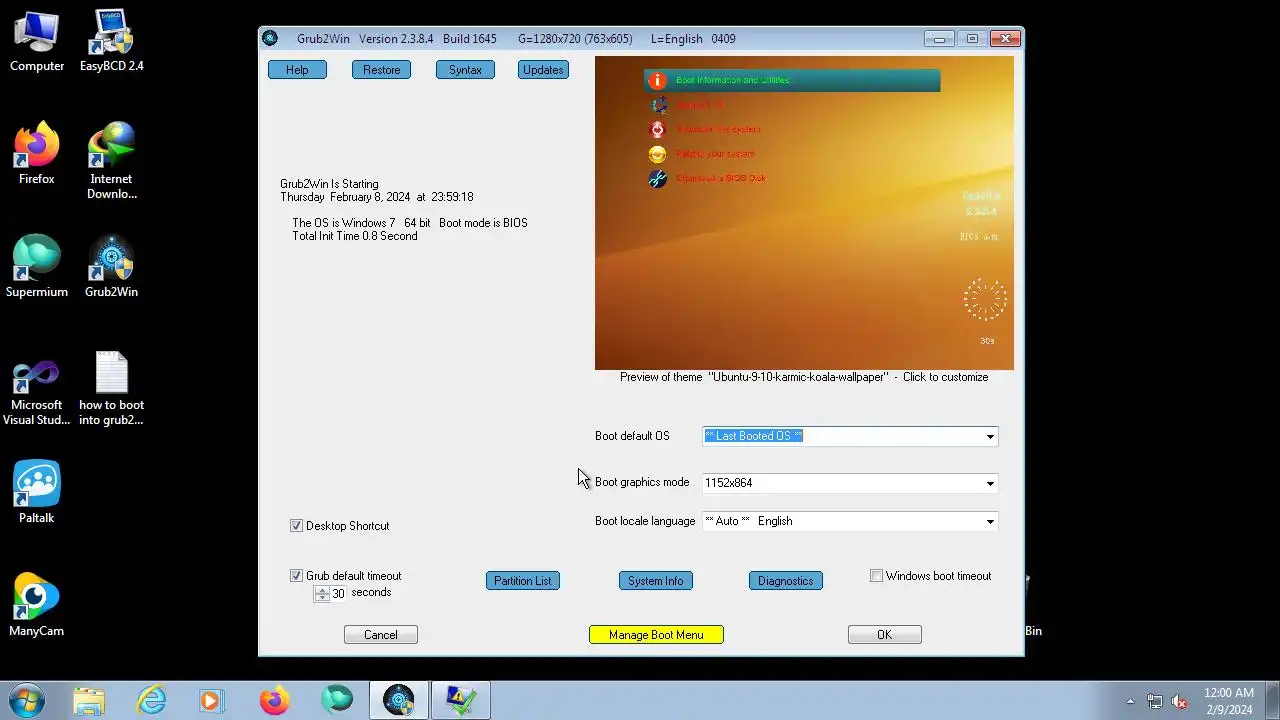Click the Boot Information and Utilities preview icon

pyautogui.click(x=657, y=80)
